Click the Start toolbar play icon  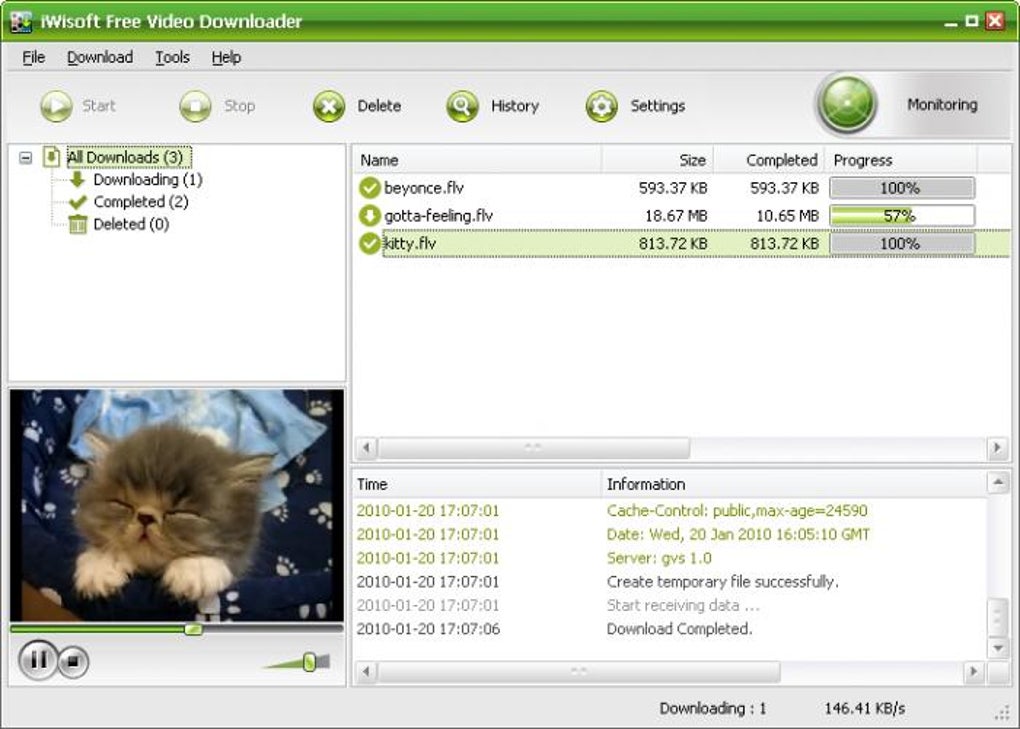click(57, 106)
